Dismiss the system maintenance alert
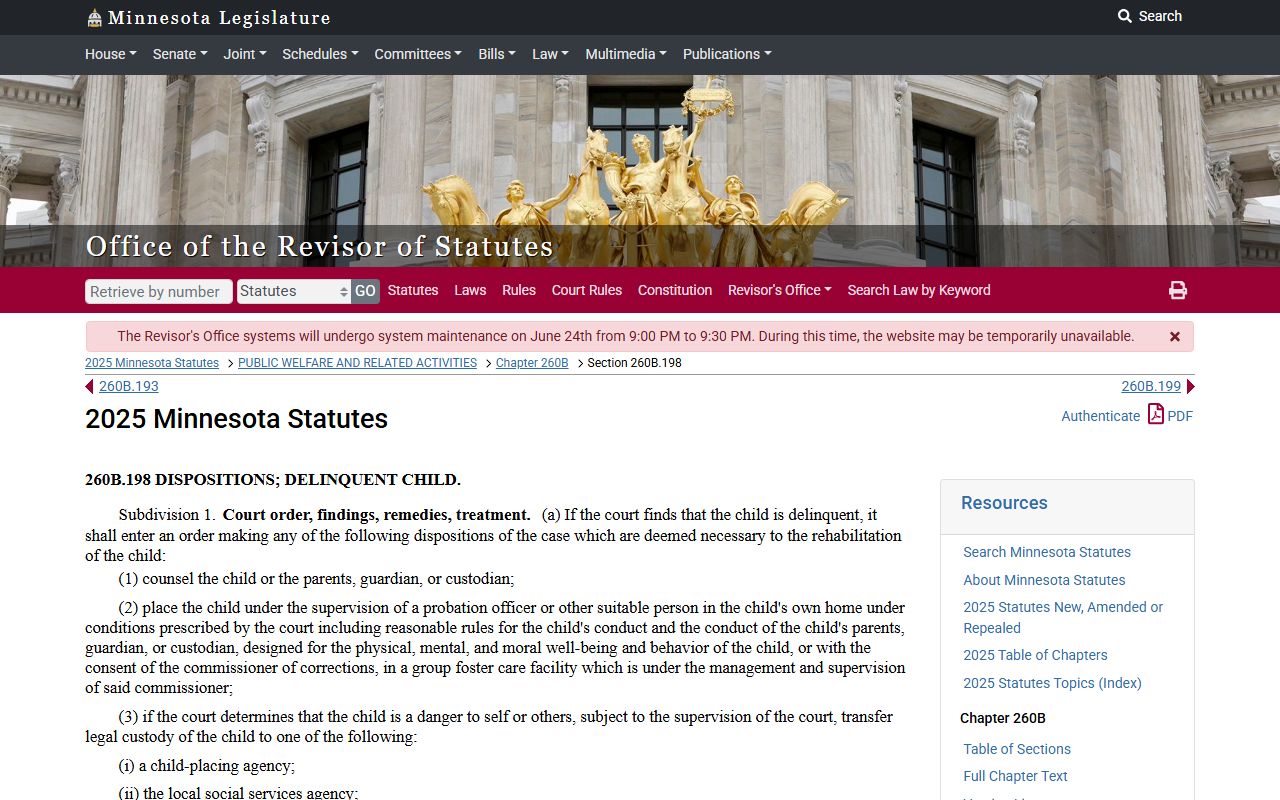This screenshot has height=800, width=1280. pyautogui.click(x=1175, y=337)
